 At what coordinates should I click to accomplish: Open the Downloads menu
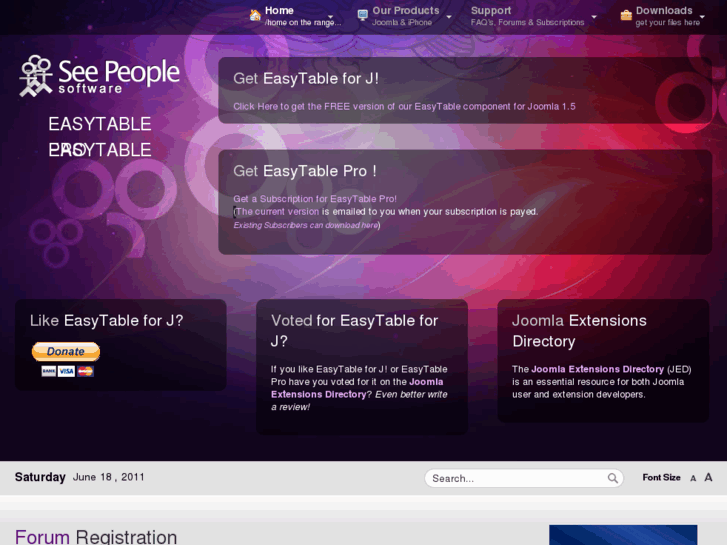(667, 16)
